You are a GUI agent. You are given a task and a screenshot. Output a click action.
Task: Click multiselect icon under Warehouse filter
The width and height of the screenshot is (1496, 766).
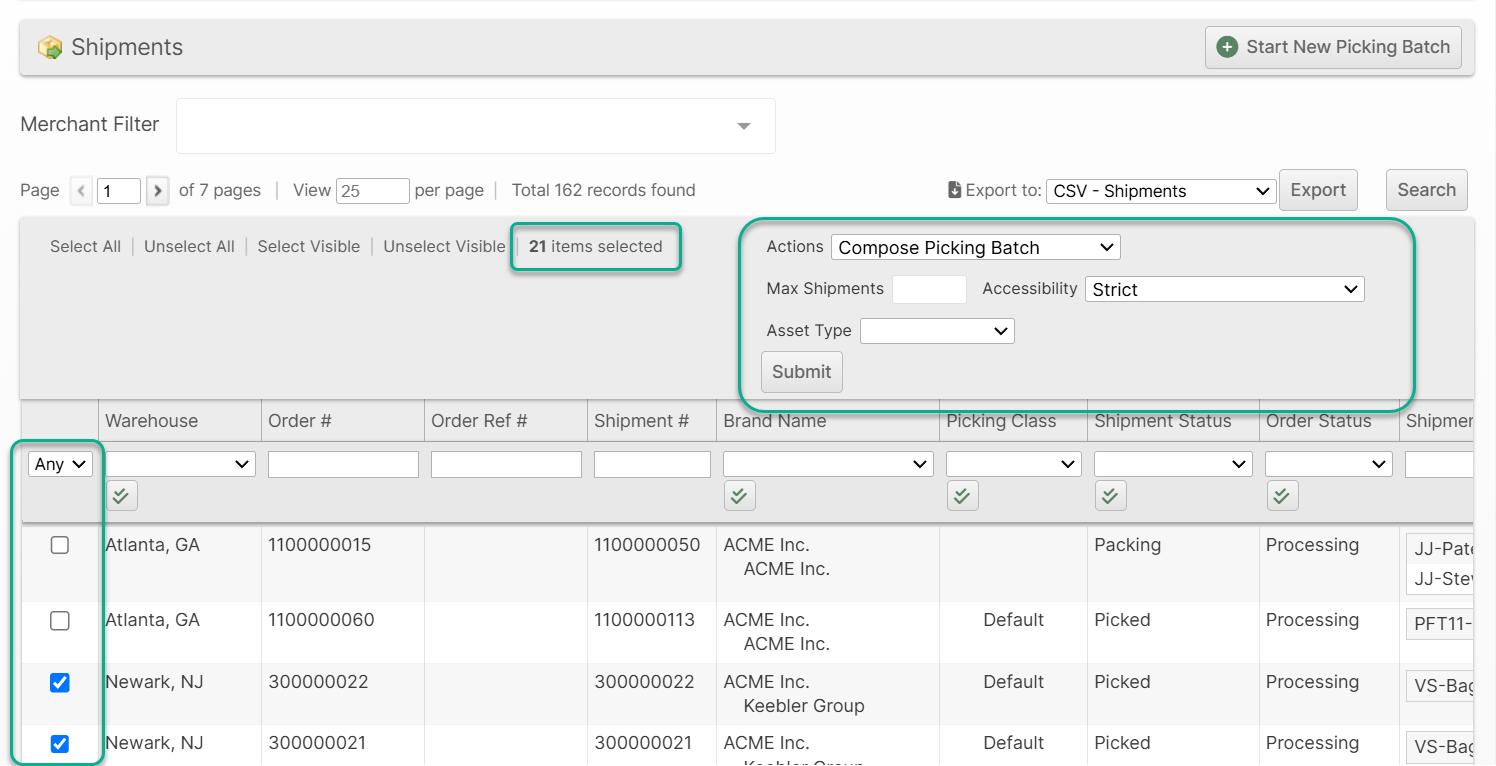tap(122, 495)
